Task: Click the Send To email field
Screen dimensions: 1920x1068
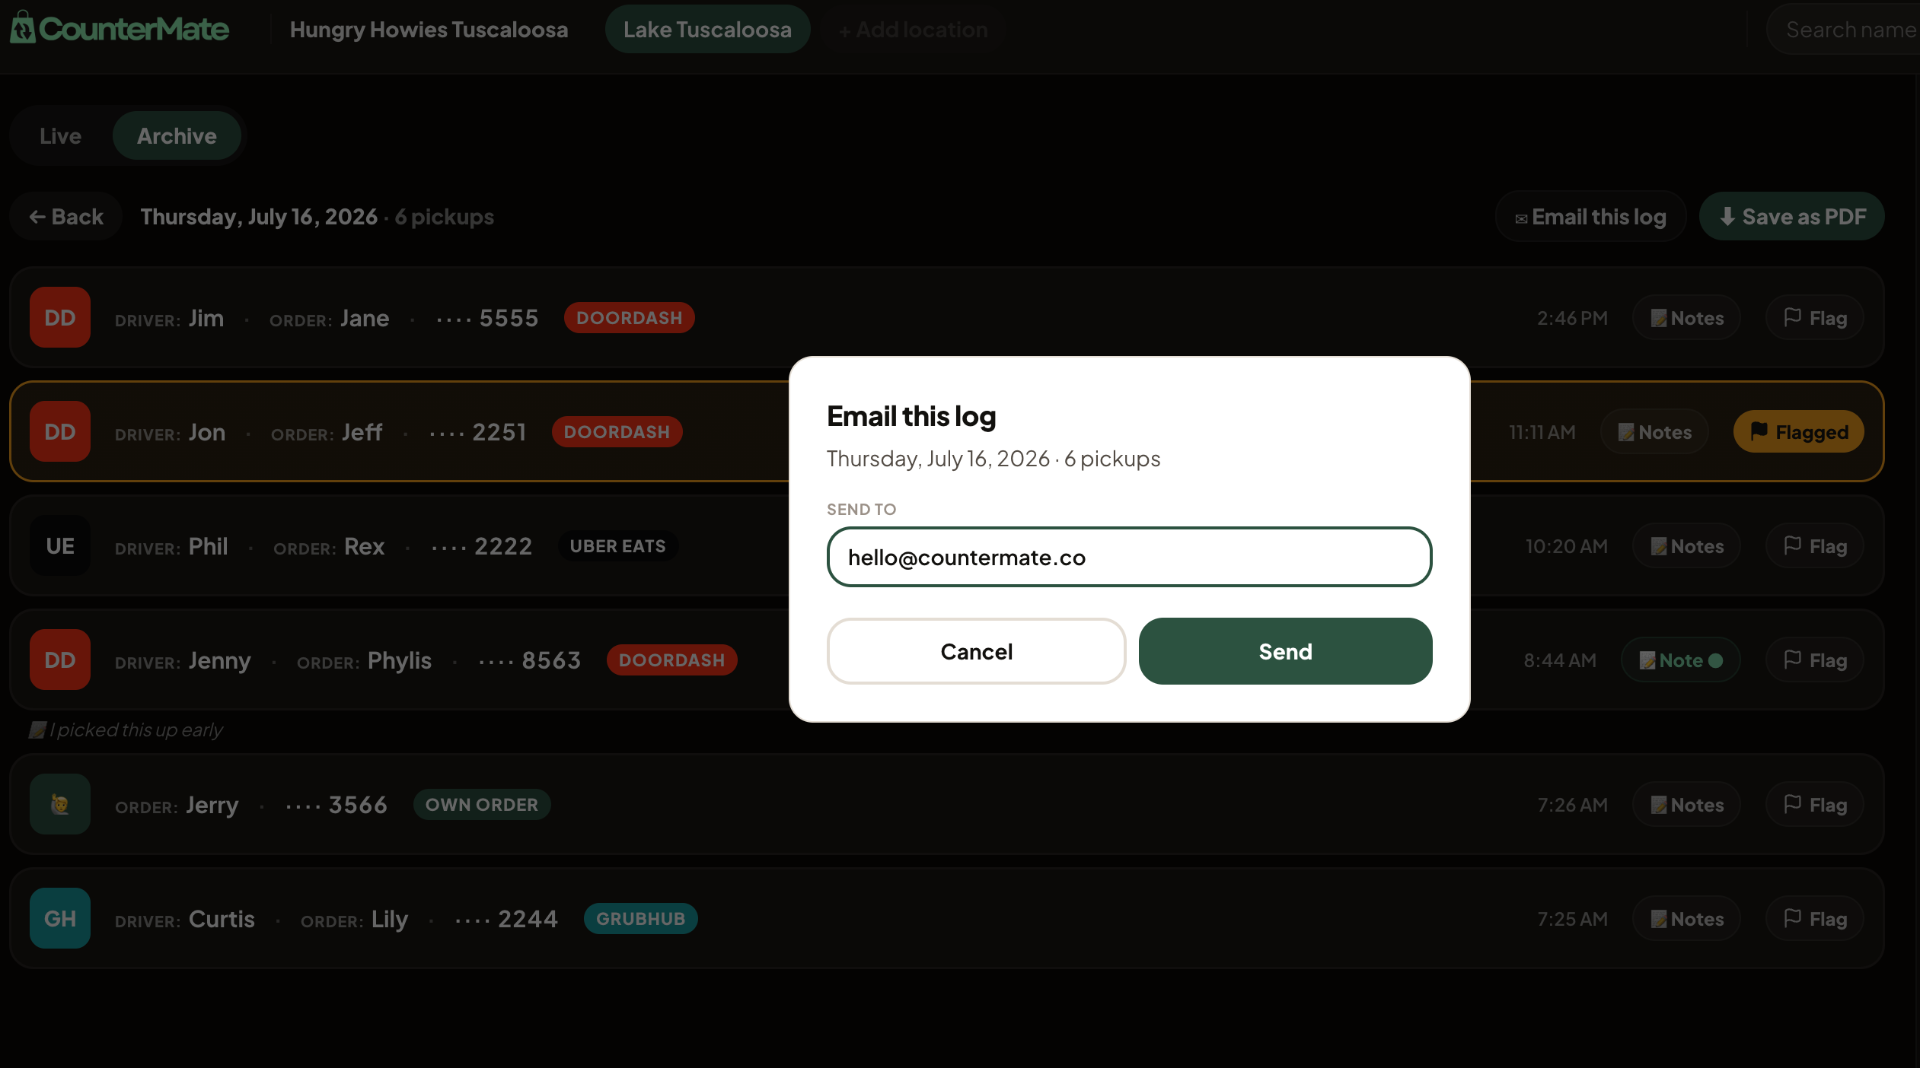Action: click(1129, 557)
